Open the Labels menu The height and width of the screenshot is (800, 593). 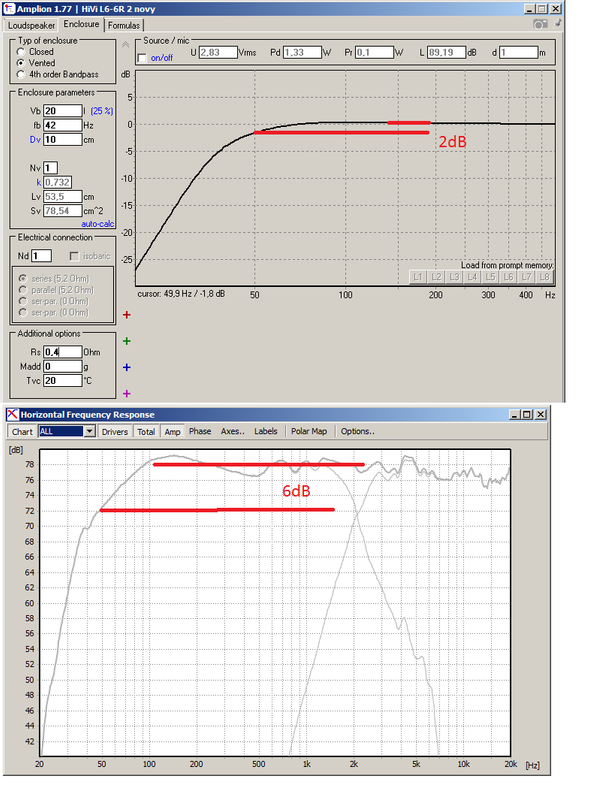pyautogui.click(x=266, y=431)
